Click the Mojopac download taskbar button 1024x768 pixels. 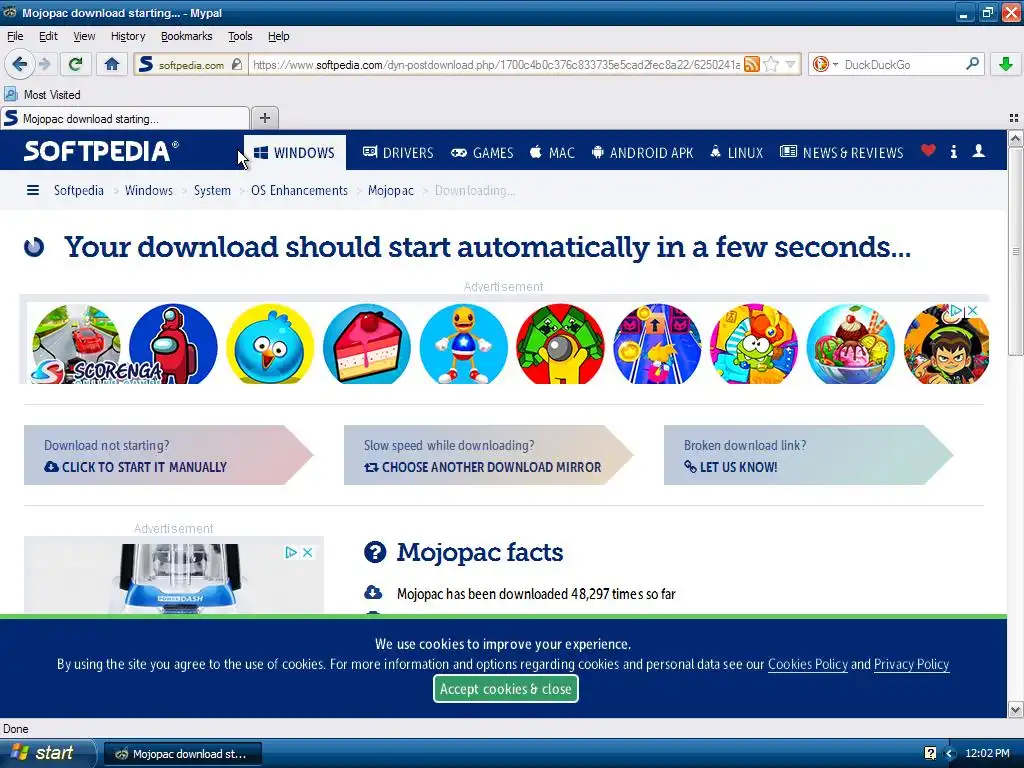(x=184, y=754)
